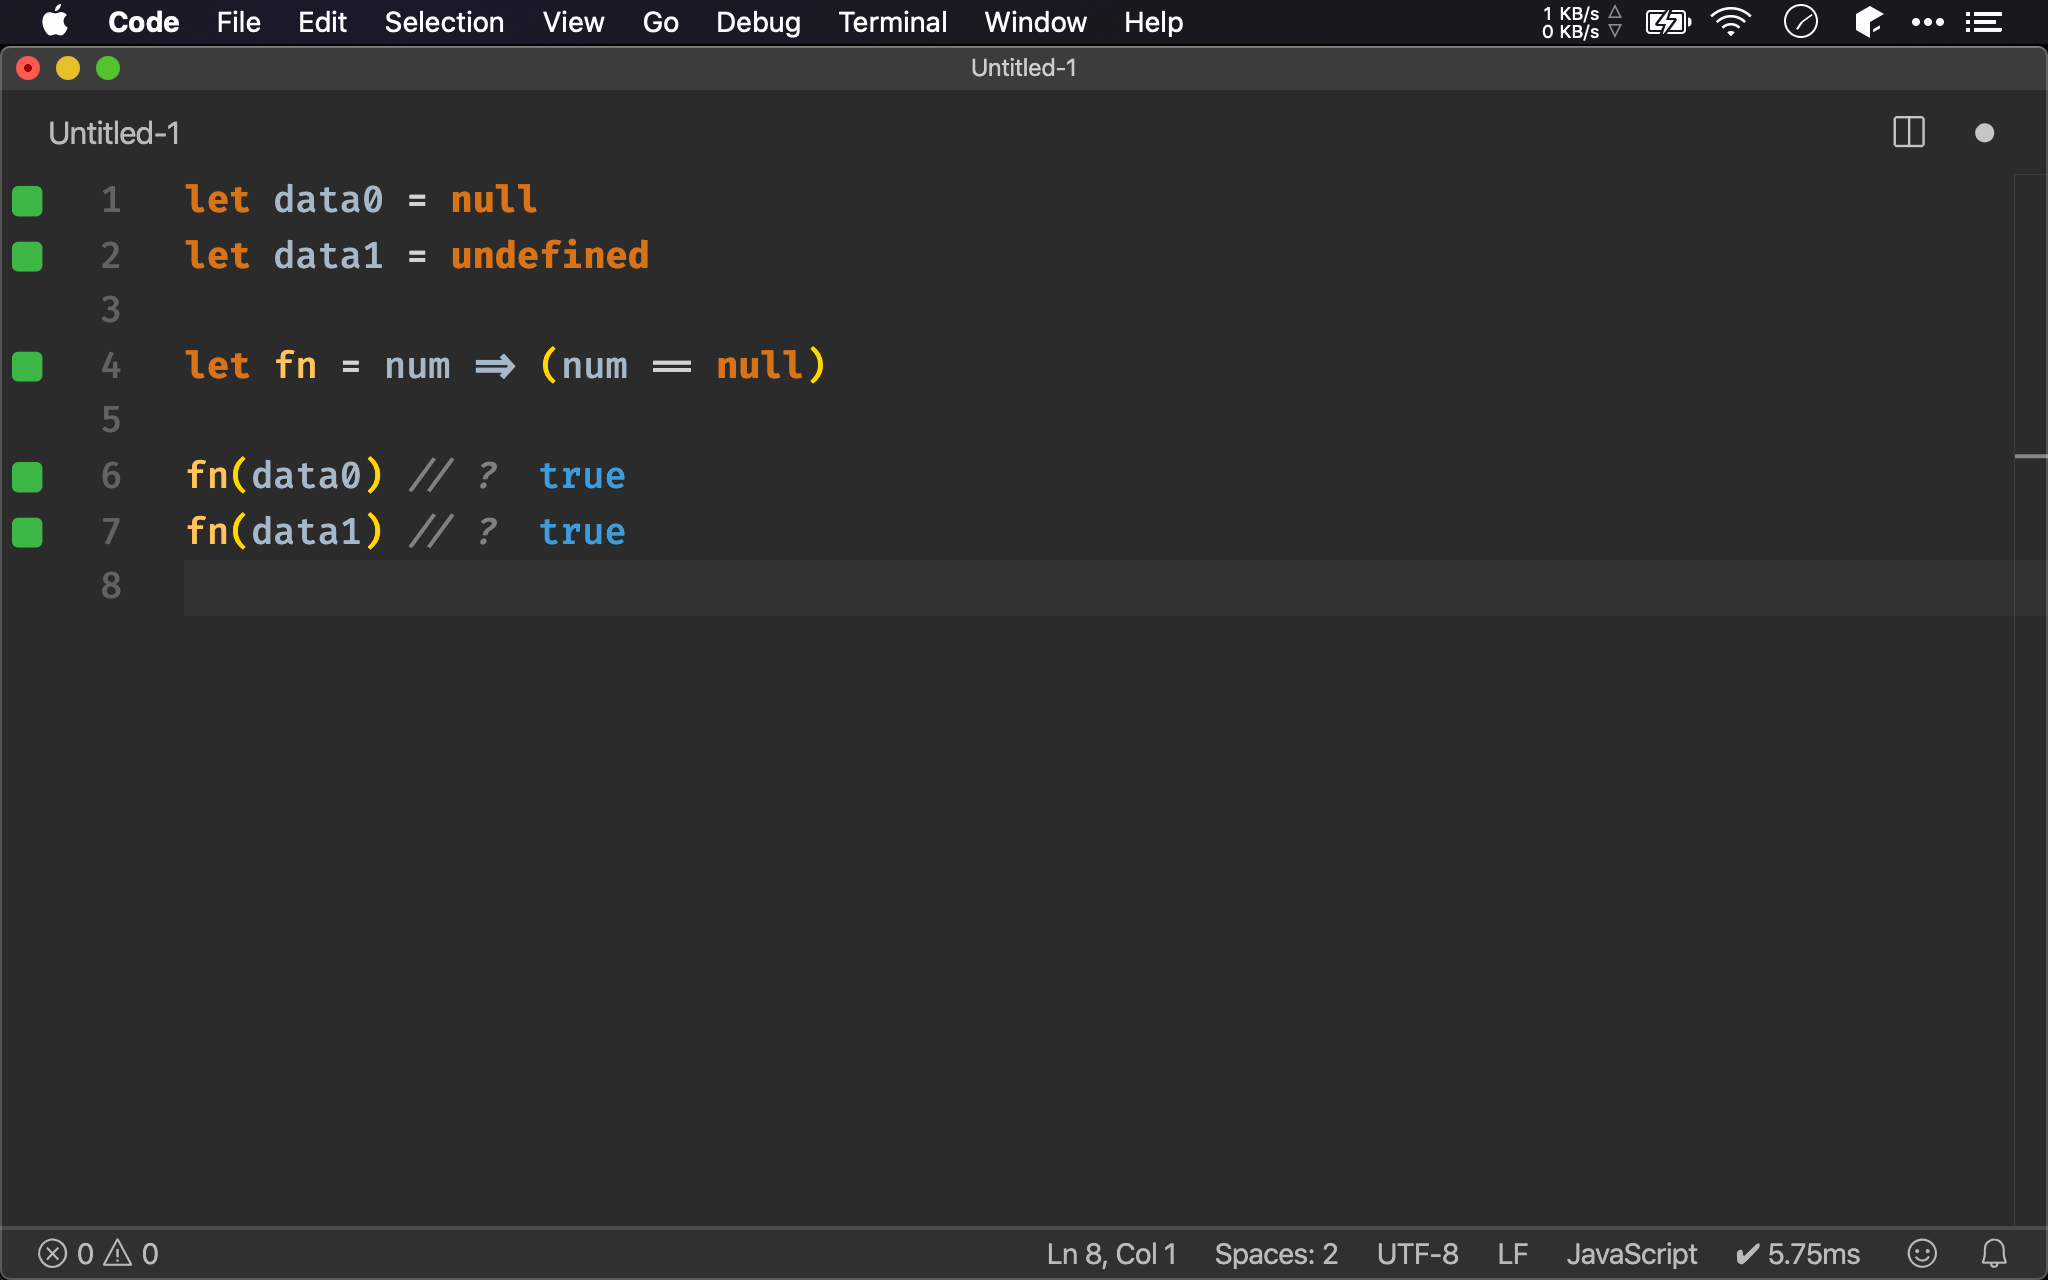Click the green coverage marker on line 4
This screenshot has height=1280, width=2048.
[x=27, y=367]
